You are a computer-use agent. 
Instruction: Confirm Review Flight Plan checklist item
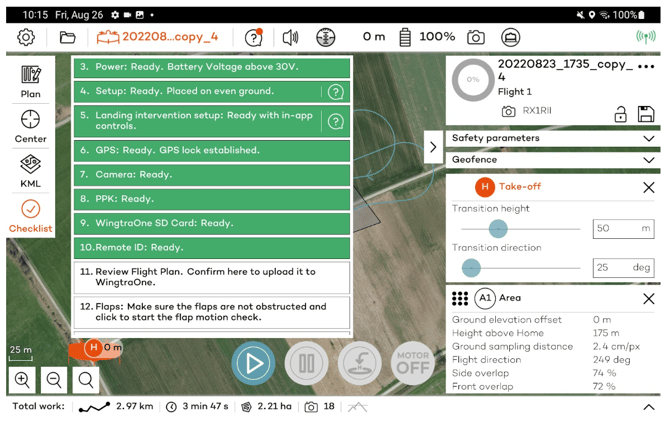point(212,277)
